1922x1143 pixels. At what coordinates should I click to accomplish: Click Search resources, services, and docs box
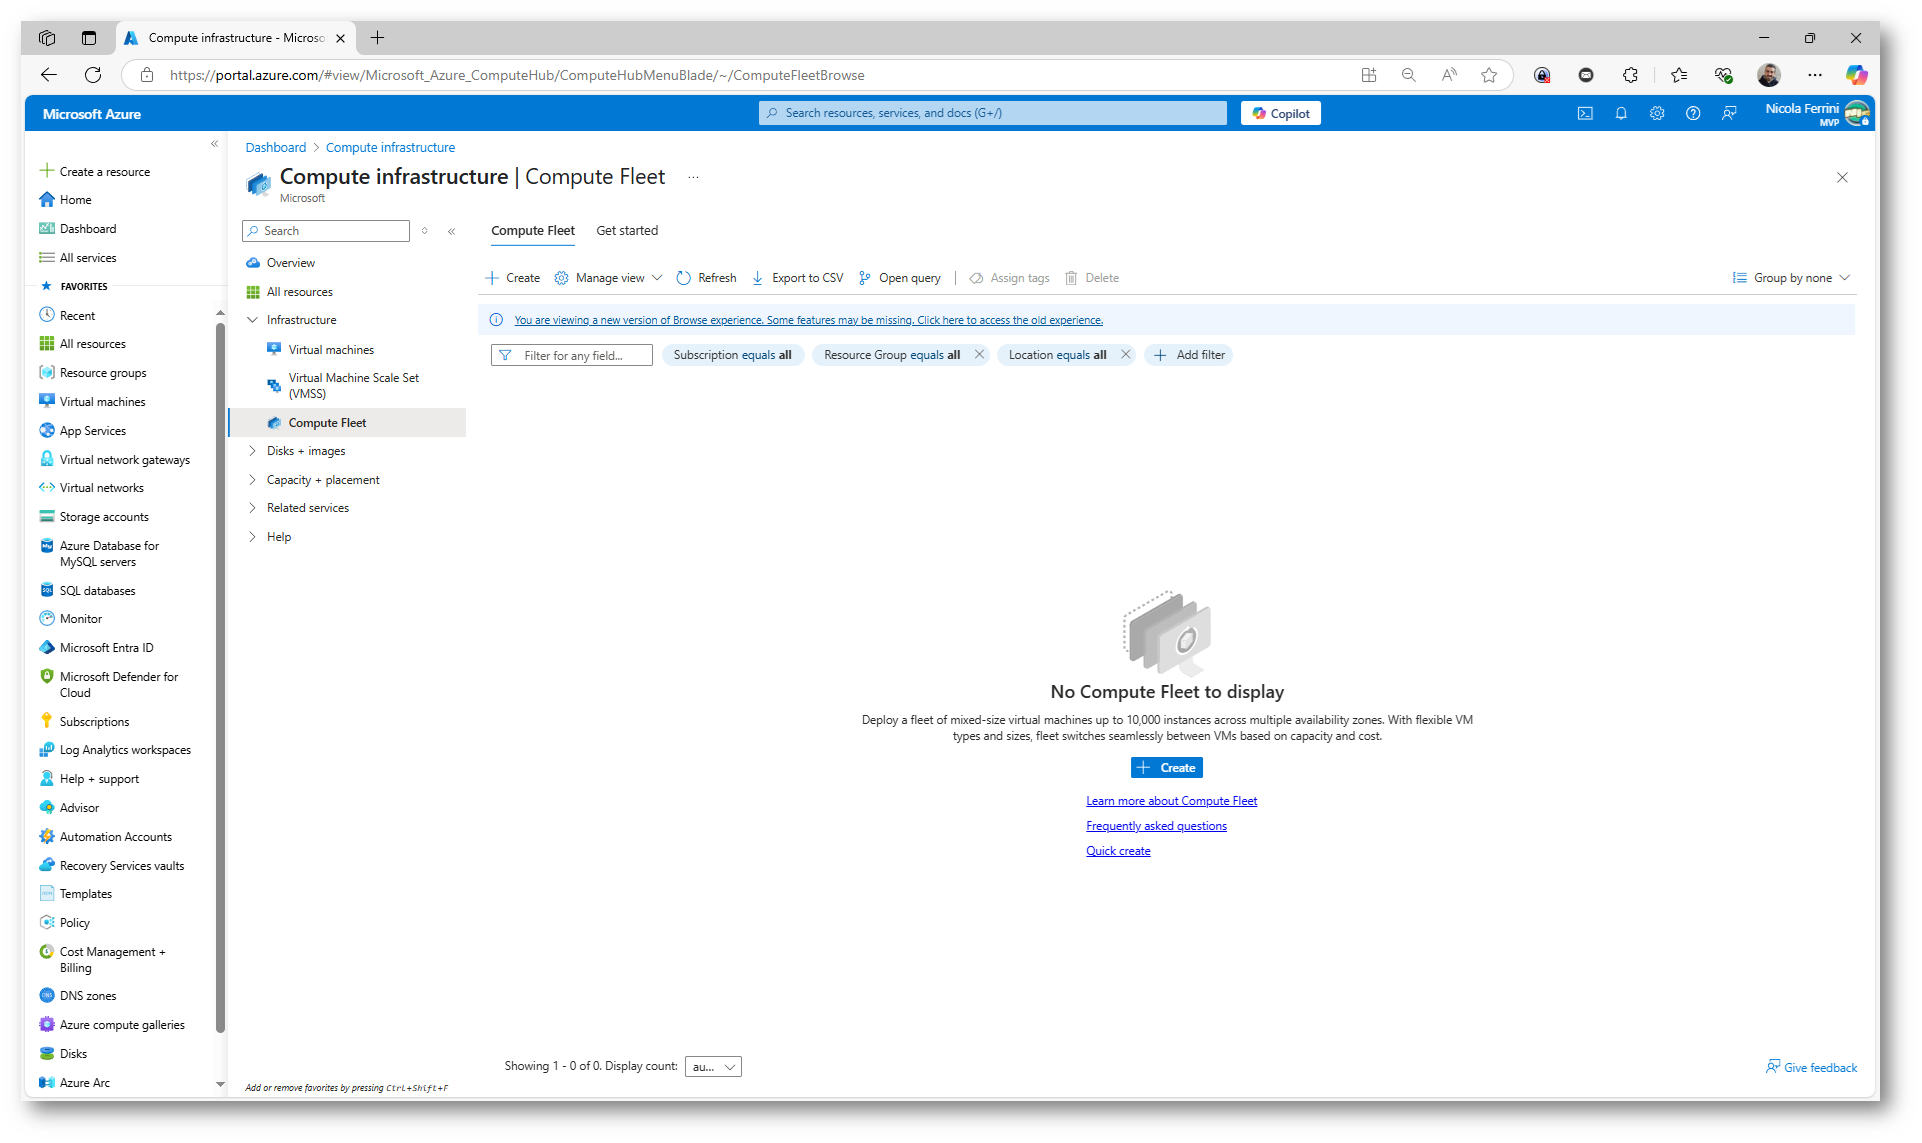992,113
